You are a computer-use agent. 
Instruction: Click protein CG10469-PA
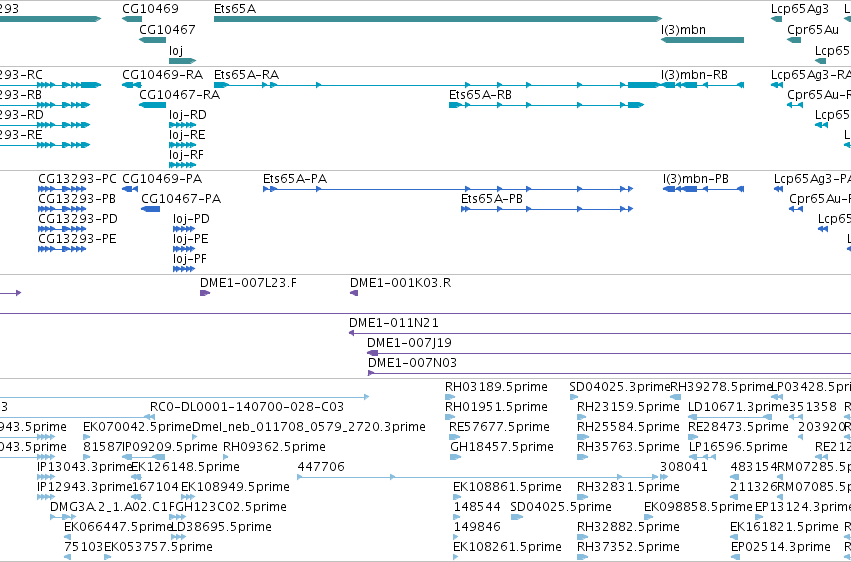point(162,178)
